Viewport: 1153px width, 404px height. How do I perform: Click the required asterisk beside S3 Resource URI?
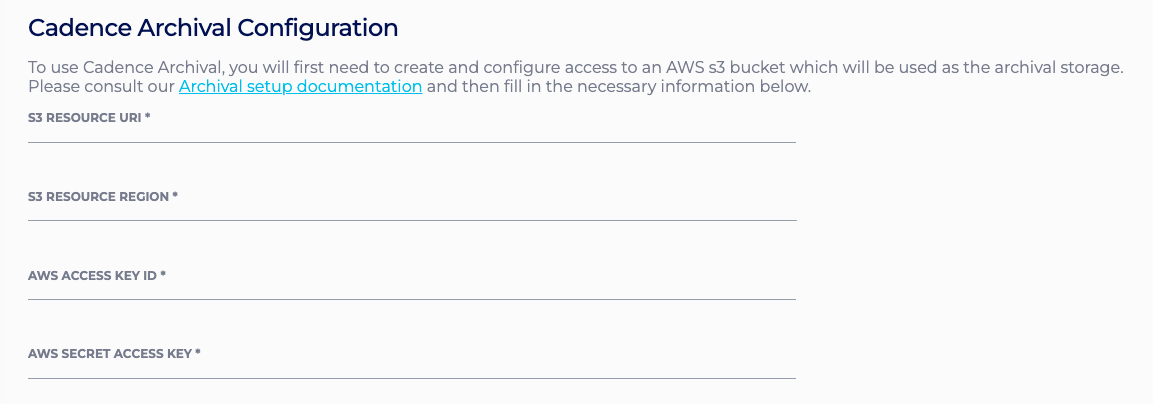click(x=148, y=118)
